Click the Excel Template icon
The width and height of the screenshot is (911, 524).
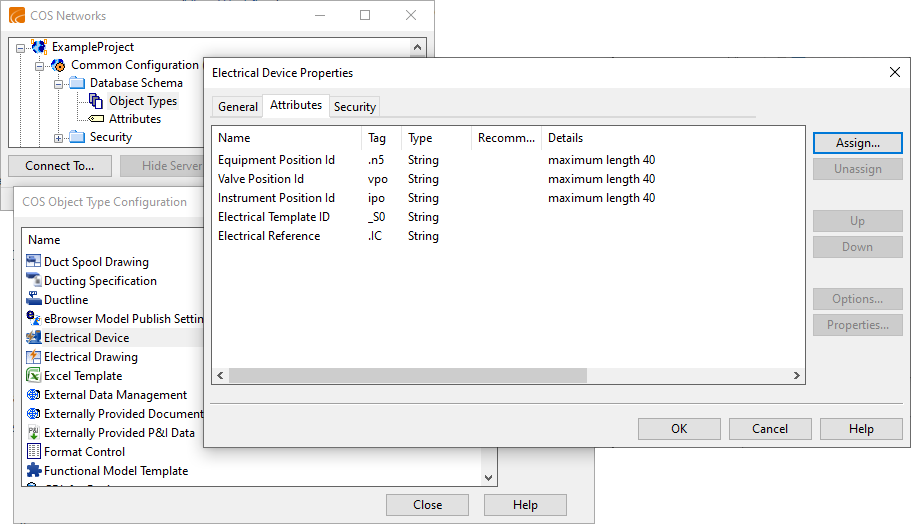point(34,376)
